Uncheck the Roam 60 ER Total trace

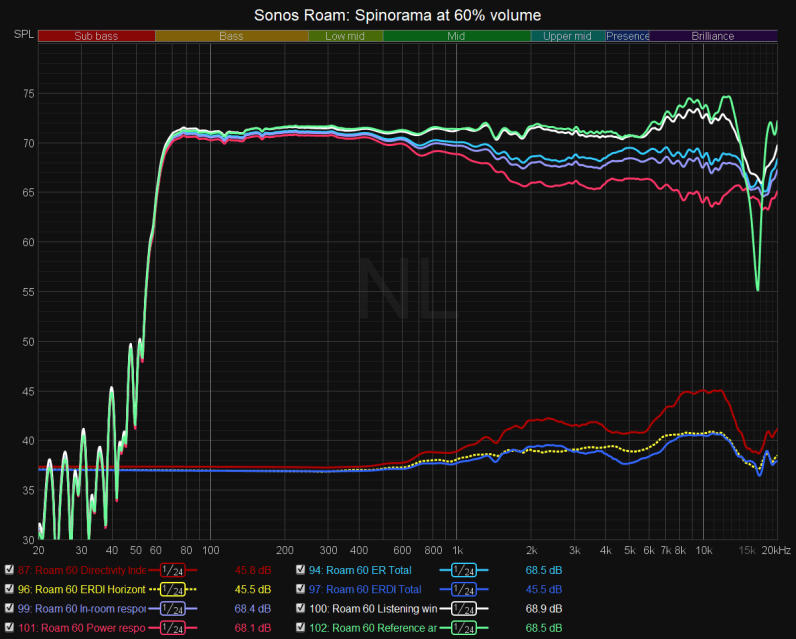[x=300, y=569]
